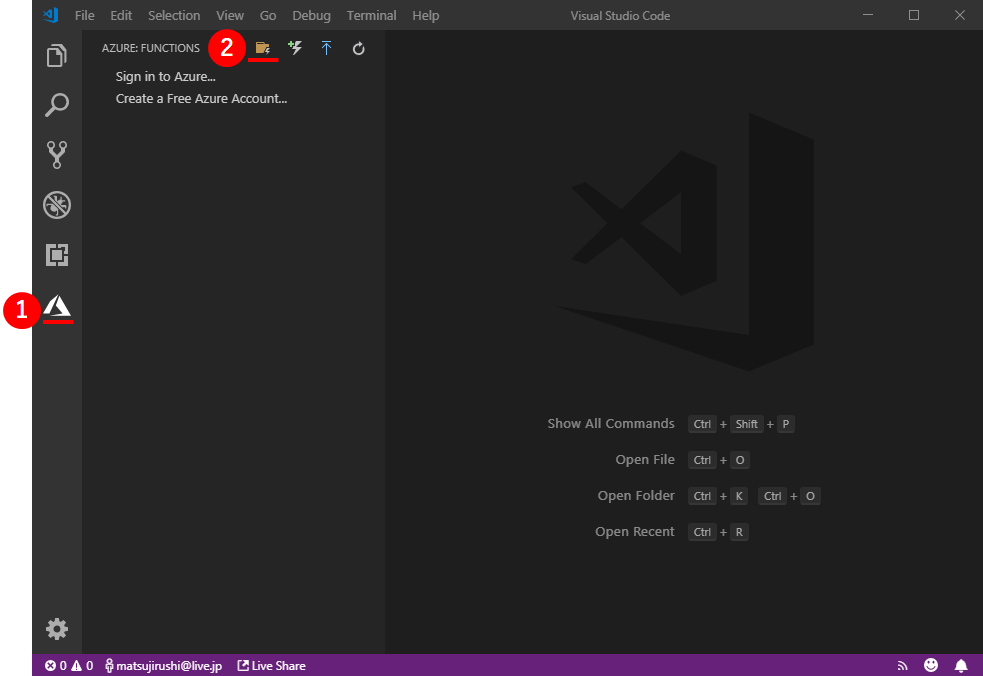
Task: Show errors and warnings count in status bar
Action: coord(69,665)
